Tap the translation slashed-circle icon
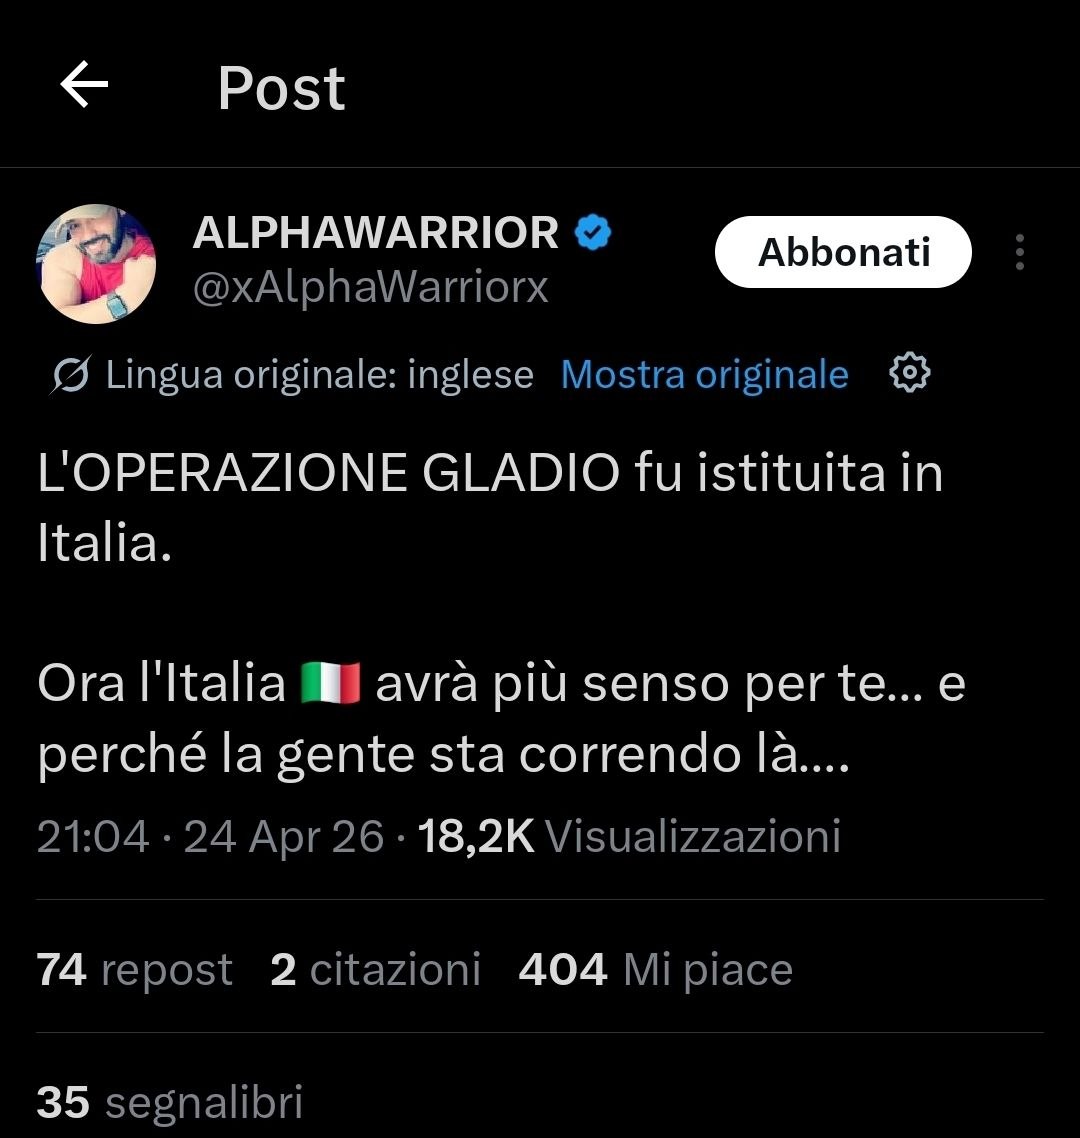This screenshot has width=1080, height=1138. click(71, 374)
